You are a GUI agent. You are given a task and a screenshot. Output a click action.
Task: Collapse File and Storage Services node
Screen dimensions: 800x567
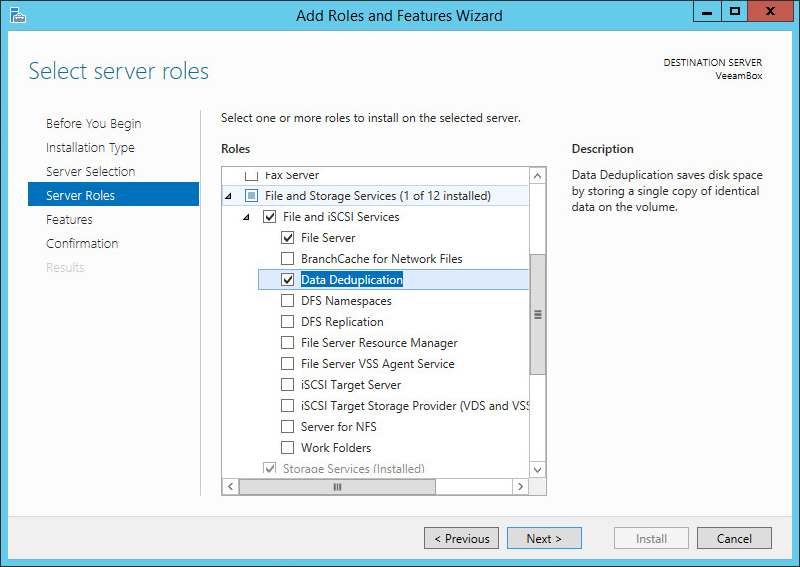pos(229,196)
